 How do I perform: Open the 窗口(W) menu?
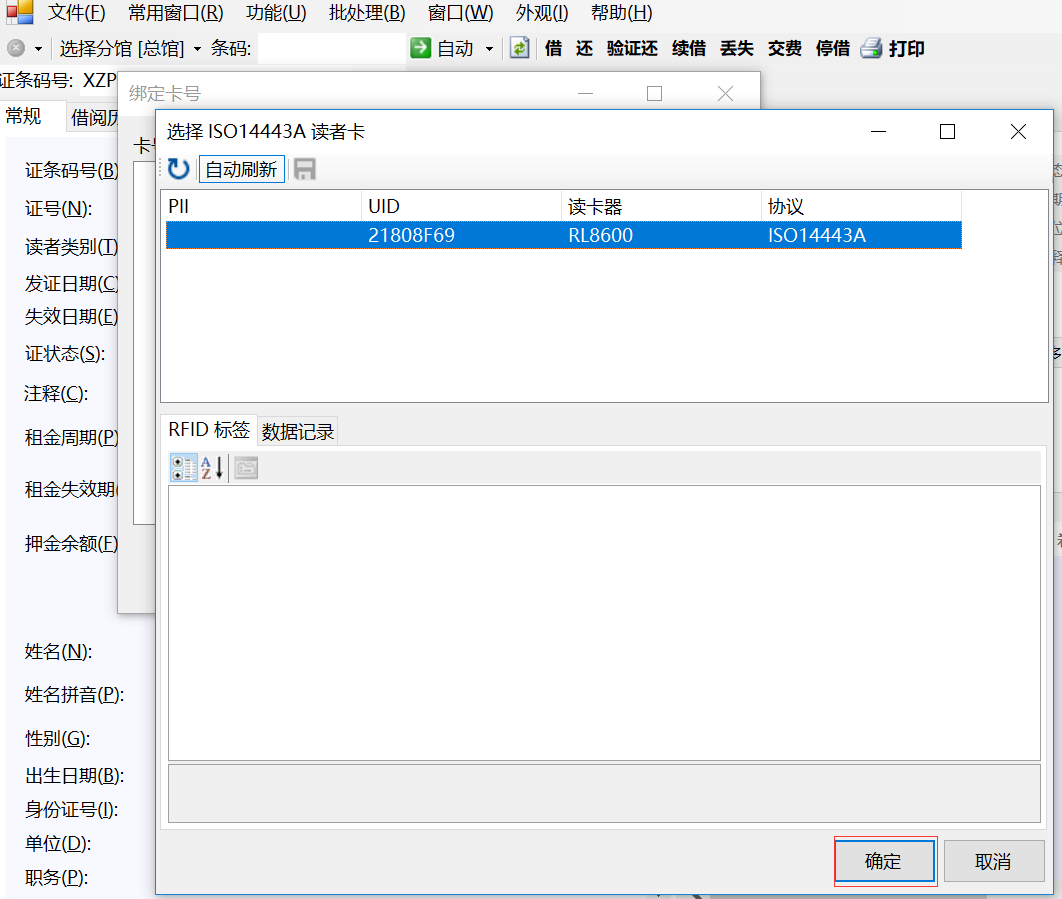[x=461, y=12]
